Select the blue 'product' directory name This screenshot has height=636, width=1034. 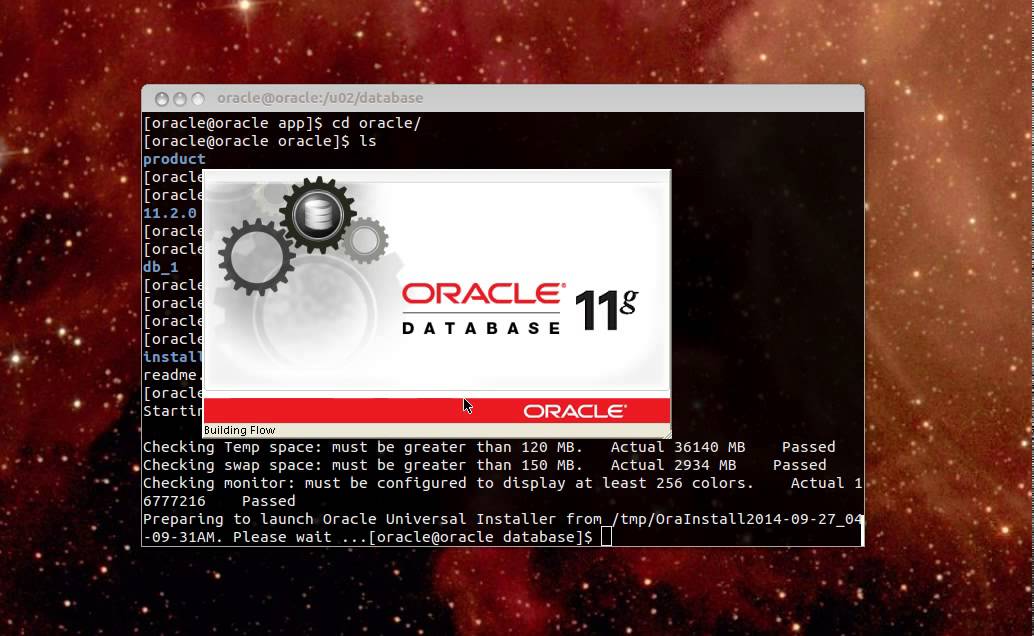pyautogui.click(x=174, y=160)
